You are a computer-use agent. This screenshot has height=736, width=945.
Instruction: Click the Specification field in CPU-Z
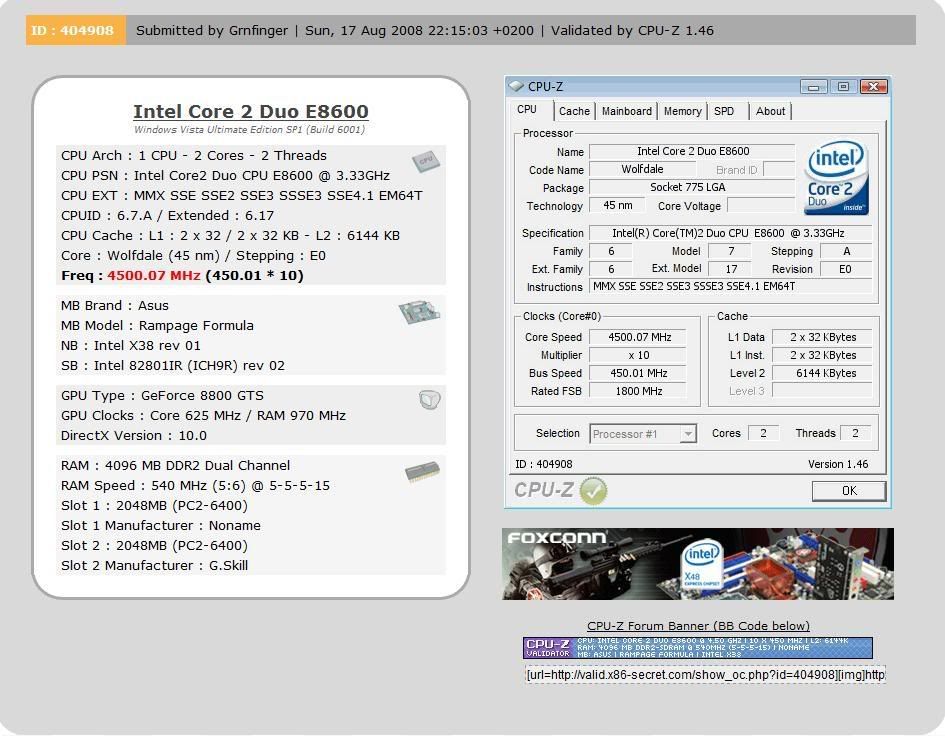point(730,233)
